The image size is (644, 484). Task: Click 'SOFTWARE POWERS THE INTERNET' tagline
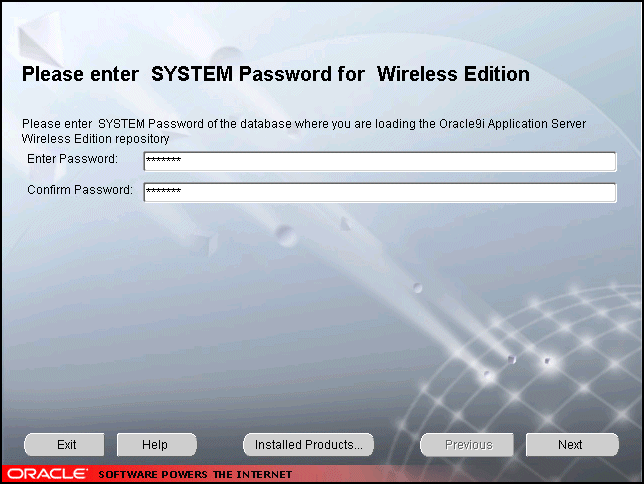click(195, 475)
